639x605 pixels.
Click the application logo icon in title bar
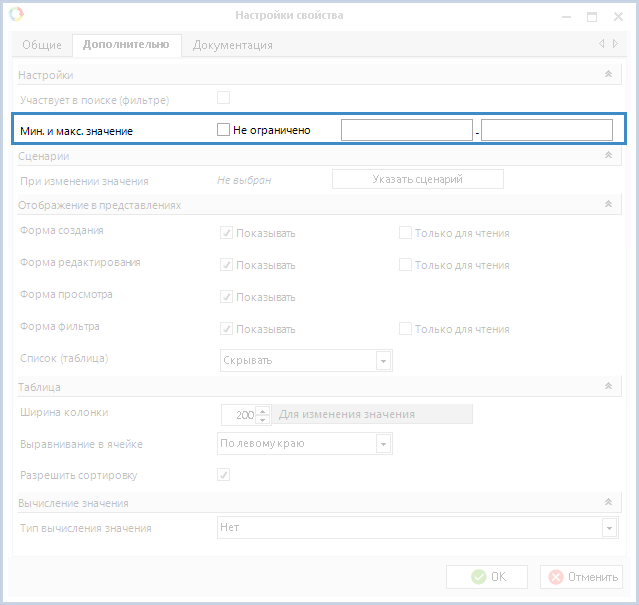[16, 14]
